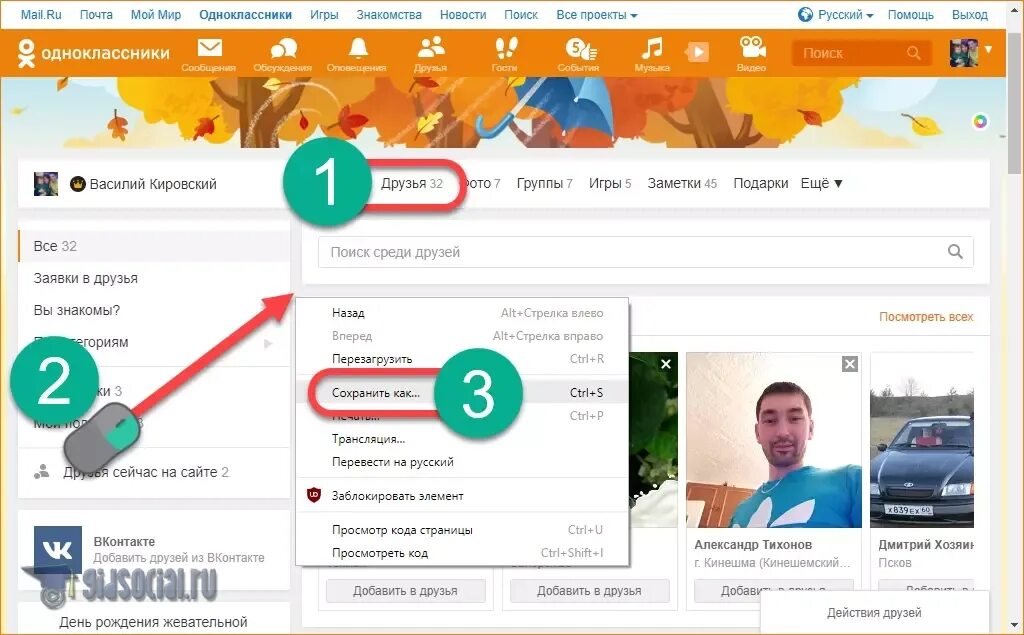The height and width of the screenshot is (635, 1024).
Task: Expand the categories submenu arrow in sidebar
Action: 268,343
